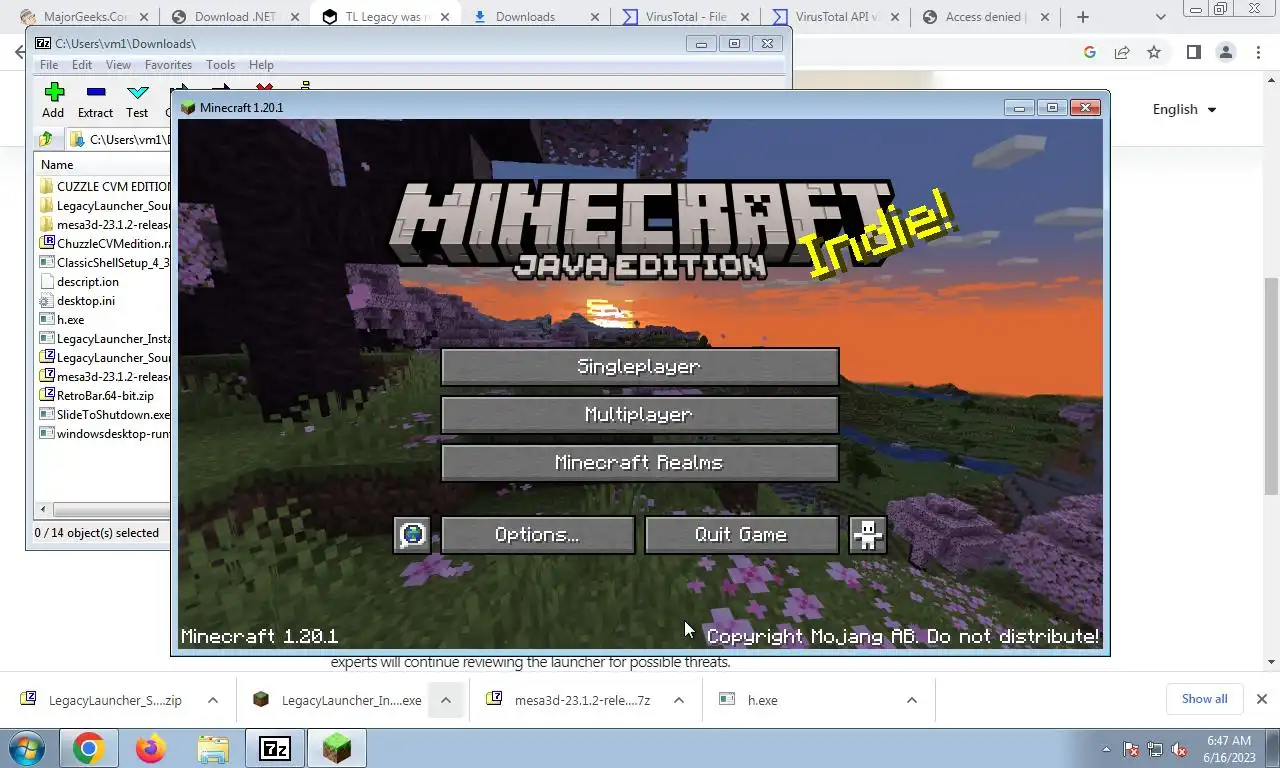Viewport: 1280px width, 768px height.
Task: Click the network tray icon
Action: 1155,749
